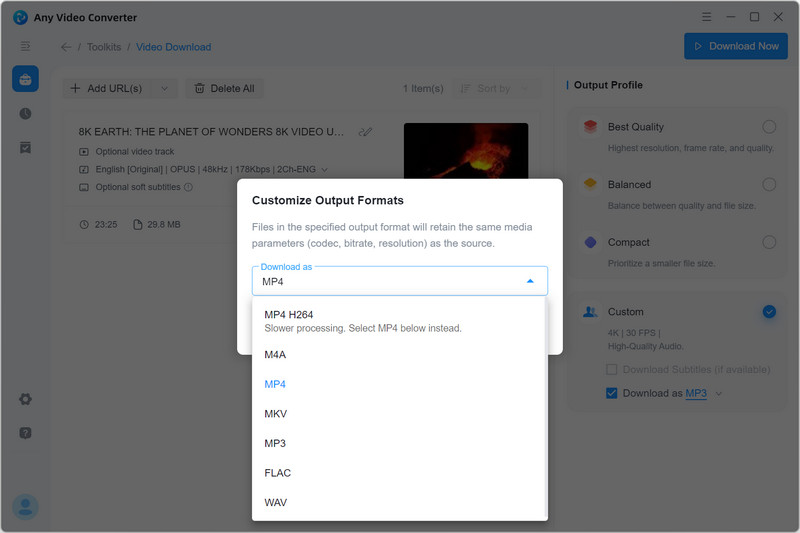Click the Help question mark icon
The width and height of the screenshot is (800, 533).
(x=25, y=433)
